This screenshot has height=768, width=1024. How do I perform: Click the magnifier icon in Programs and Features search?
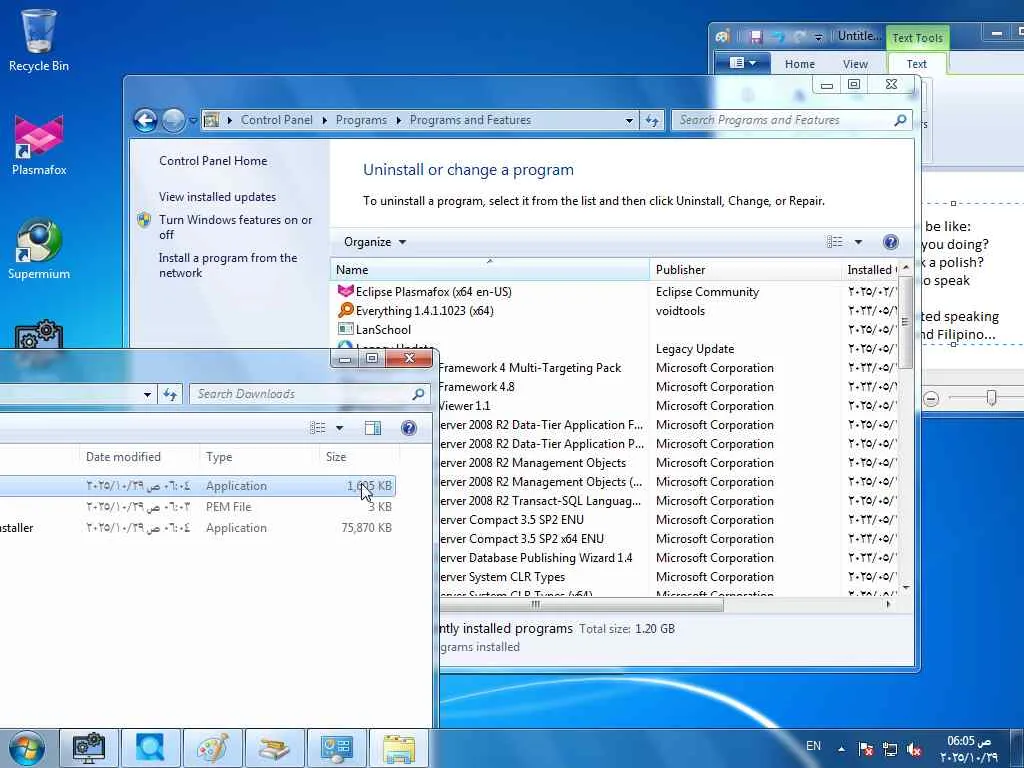(x=901, y=120)
